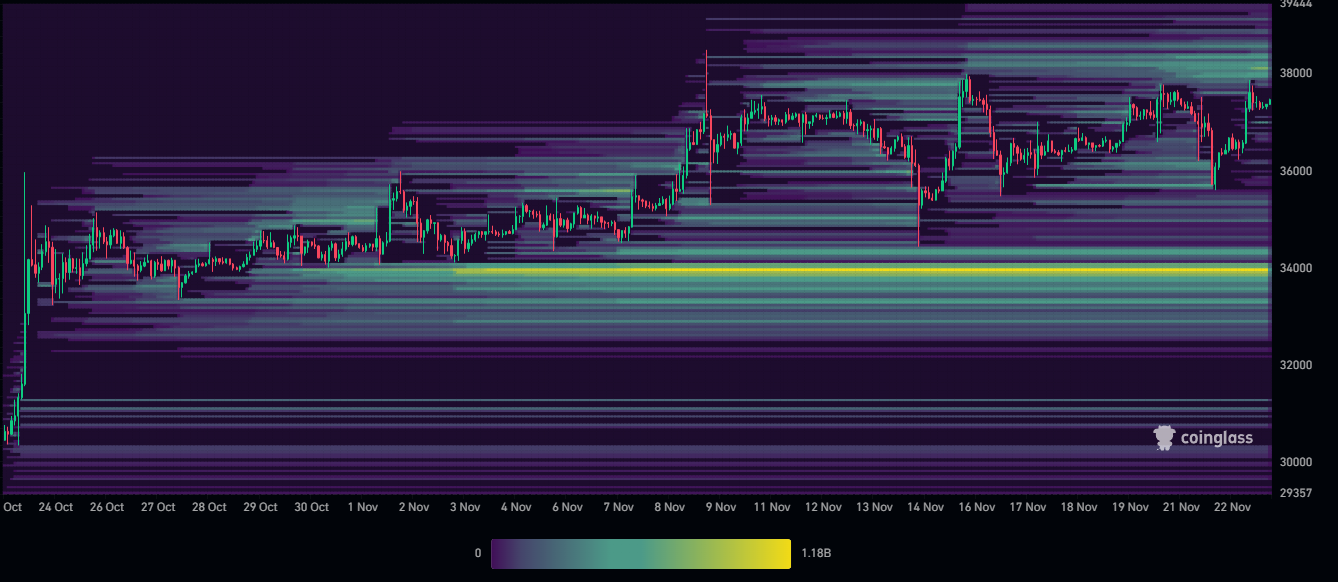
Task: Click the legend minimum value 0
Action: pyautogui.click(x=478, y=553)
